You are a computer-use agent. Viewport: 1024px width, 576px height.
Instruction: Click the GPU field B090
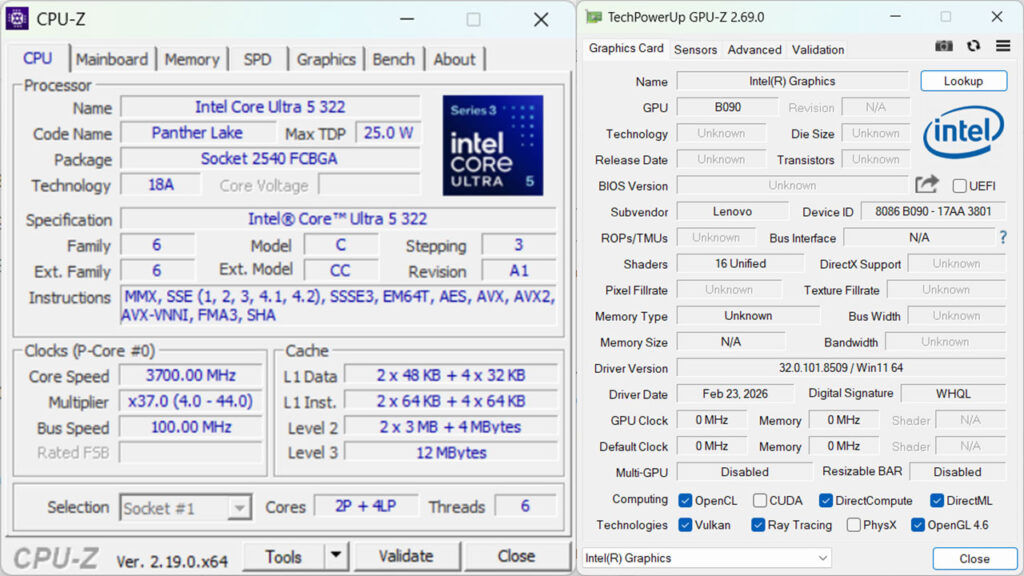tap(728, 107)
